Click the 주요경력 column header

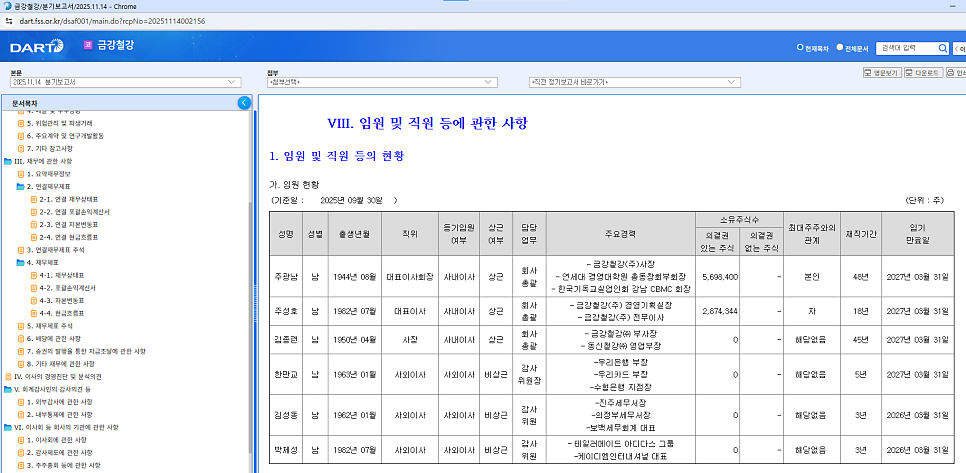[x=621, y=233]
